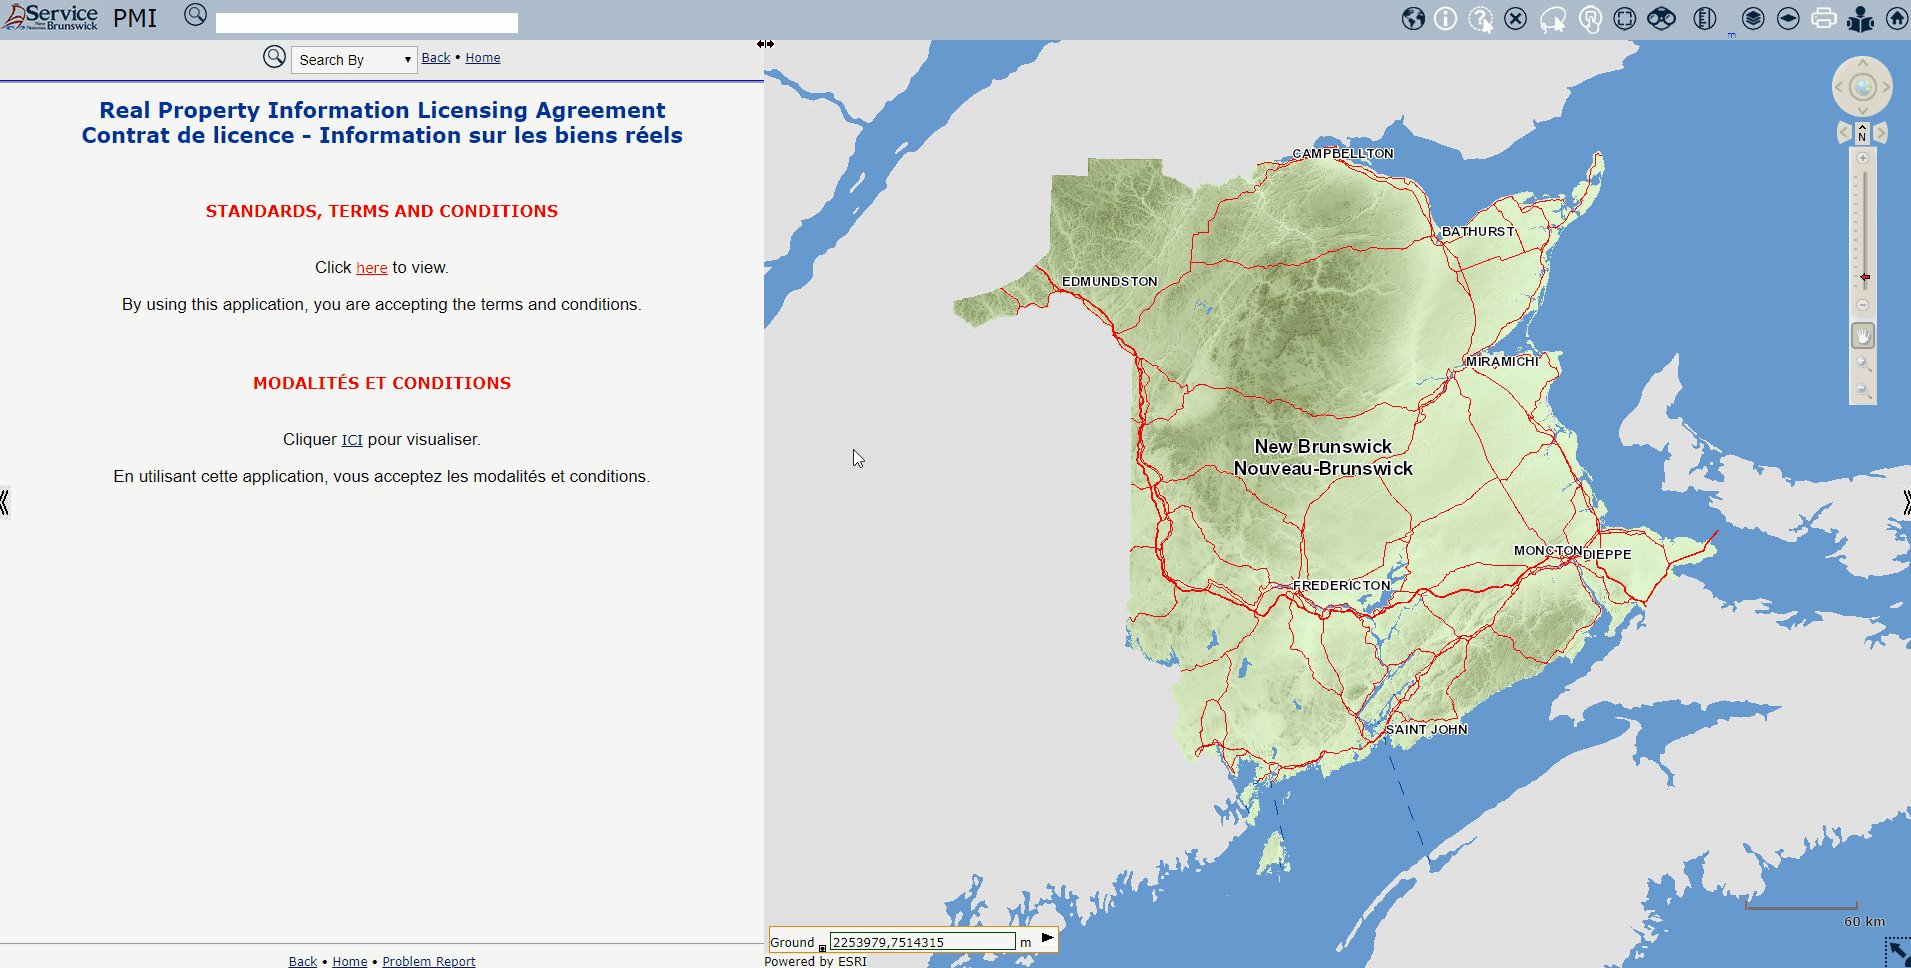Pan map south with down arrow

click(x=1862, y=110)
